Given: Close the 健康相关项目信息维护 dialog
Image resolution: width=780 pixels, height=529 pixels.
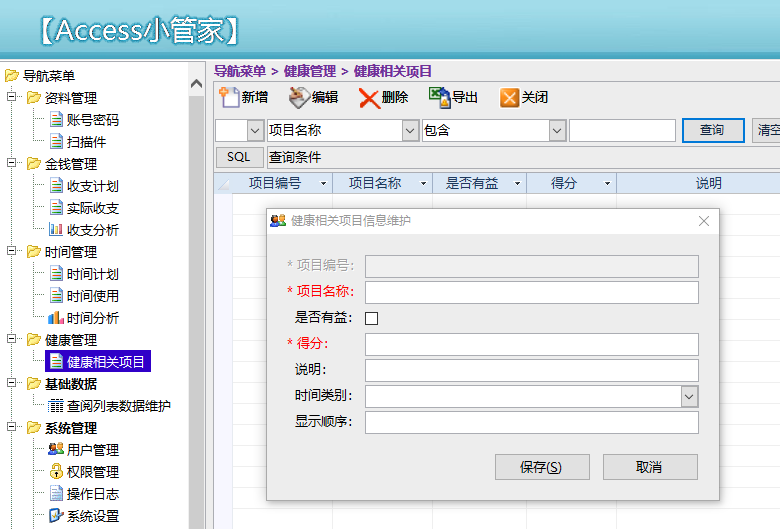Looking at the screenshot, I should point(703,221).
